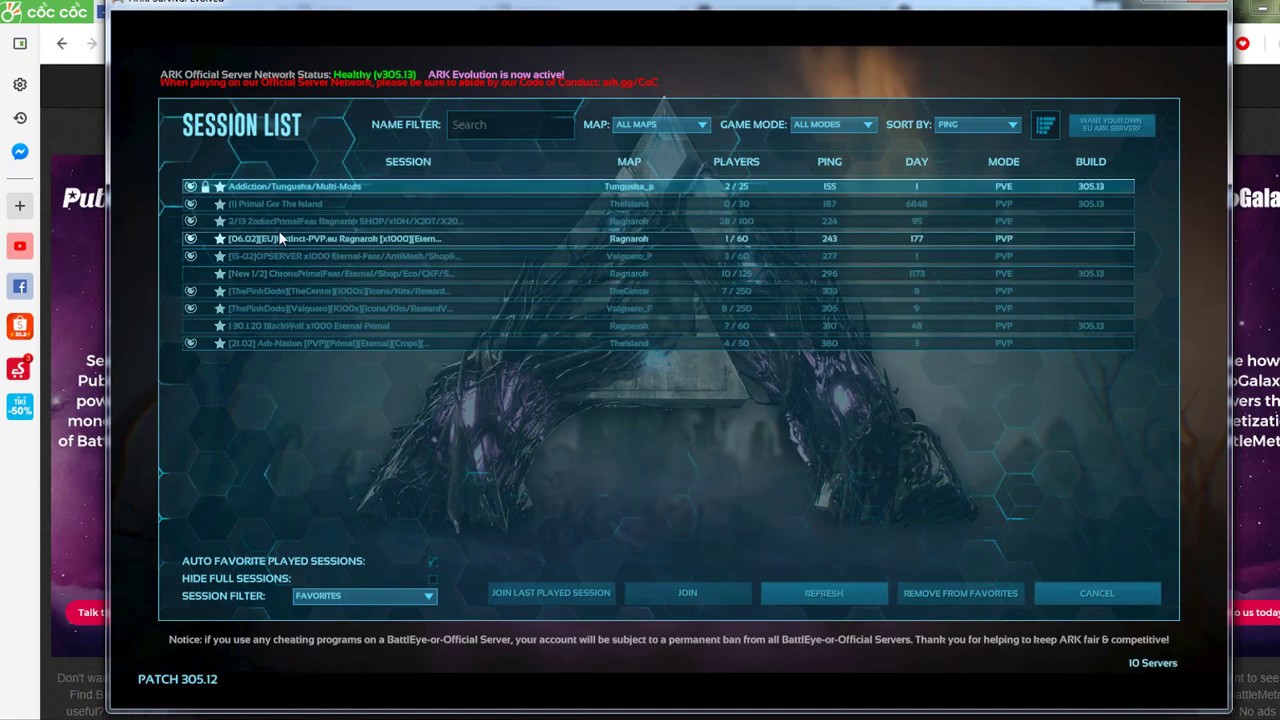Screen dimensions: 1280x720
Task: Add a new sidebar shortcut with plus icon
Action: click(20, 206)
